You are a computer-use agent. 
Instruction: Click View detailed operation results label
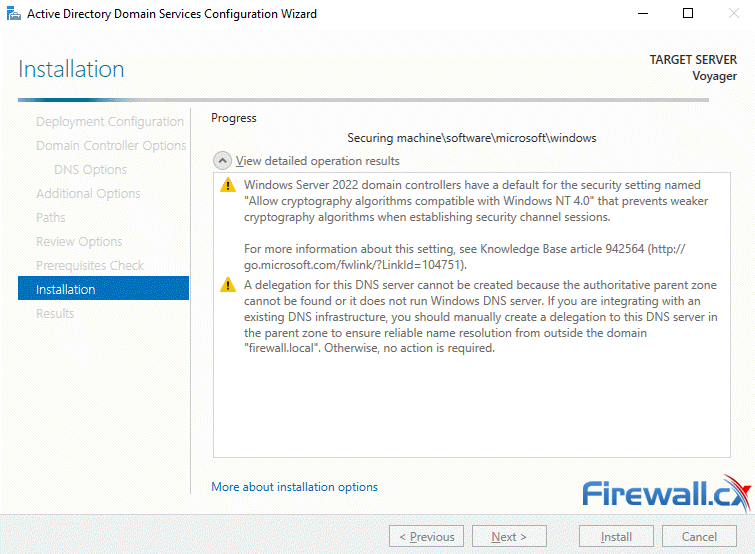coord(317,161)
